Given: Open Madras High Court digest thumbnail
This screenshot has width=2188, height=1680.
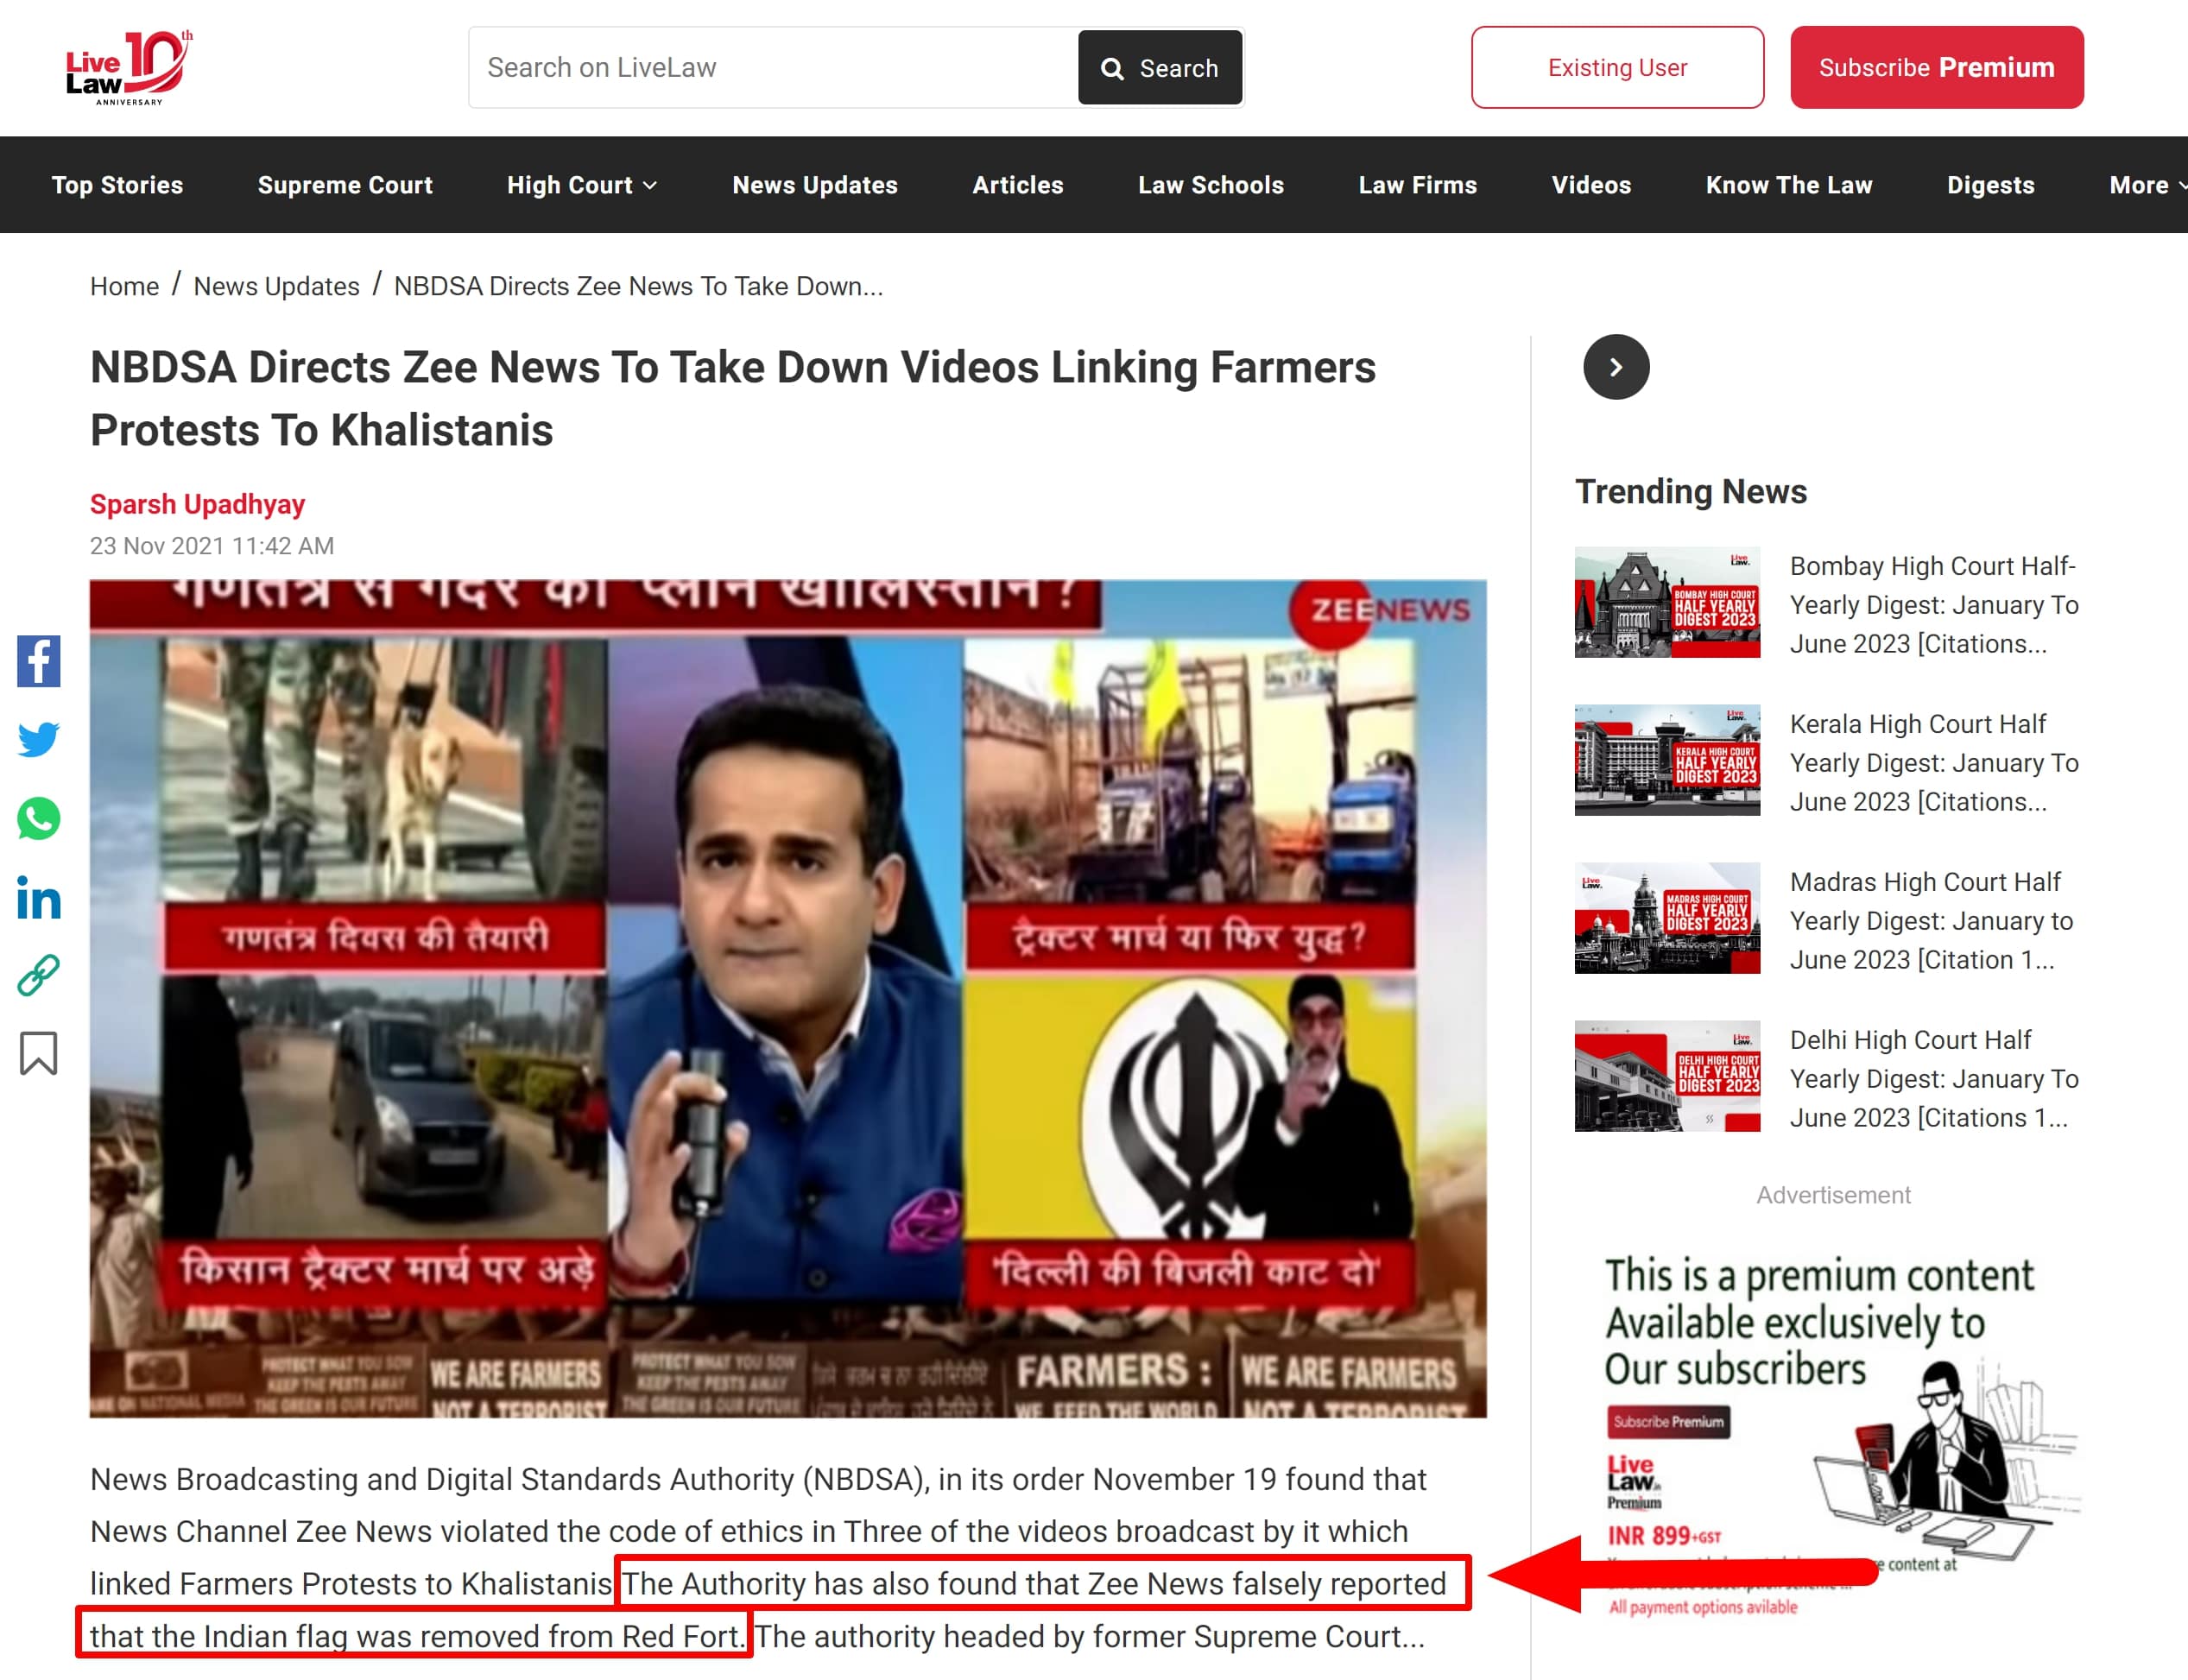Looking at the screenshot, I should [1667, 918].
